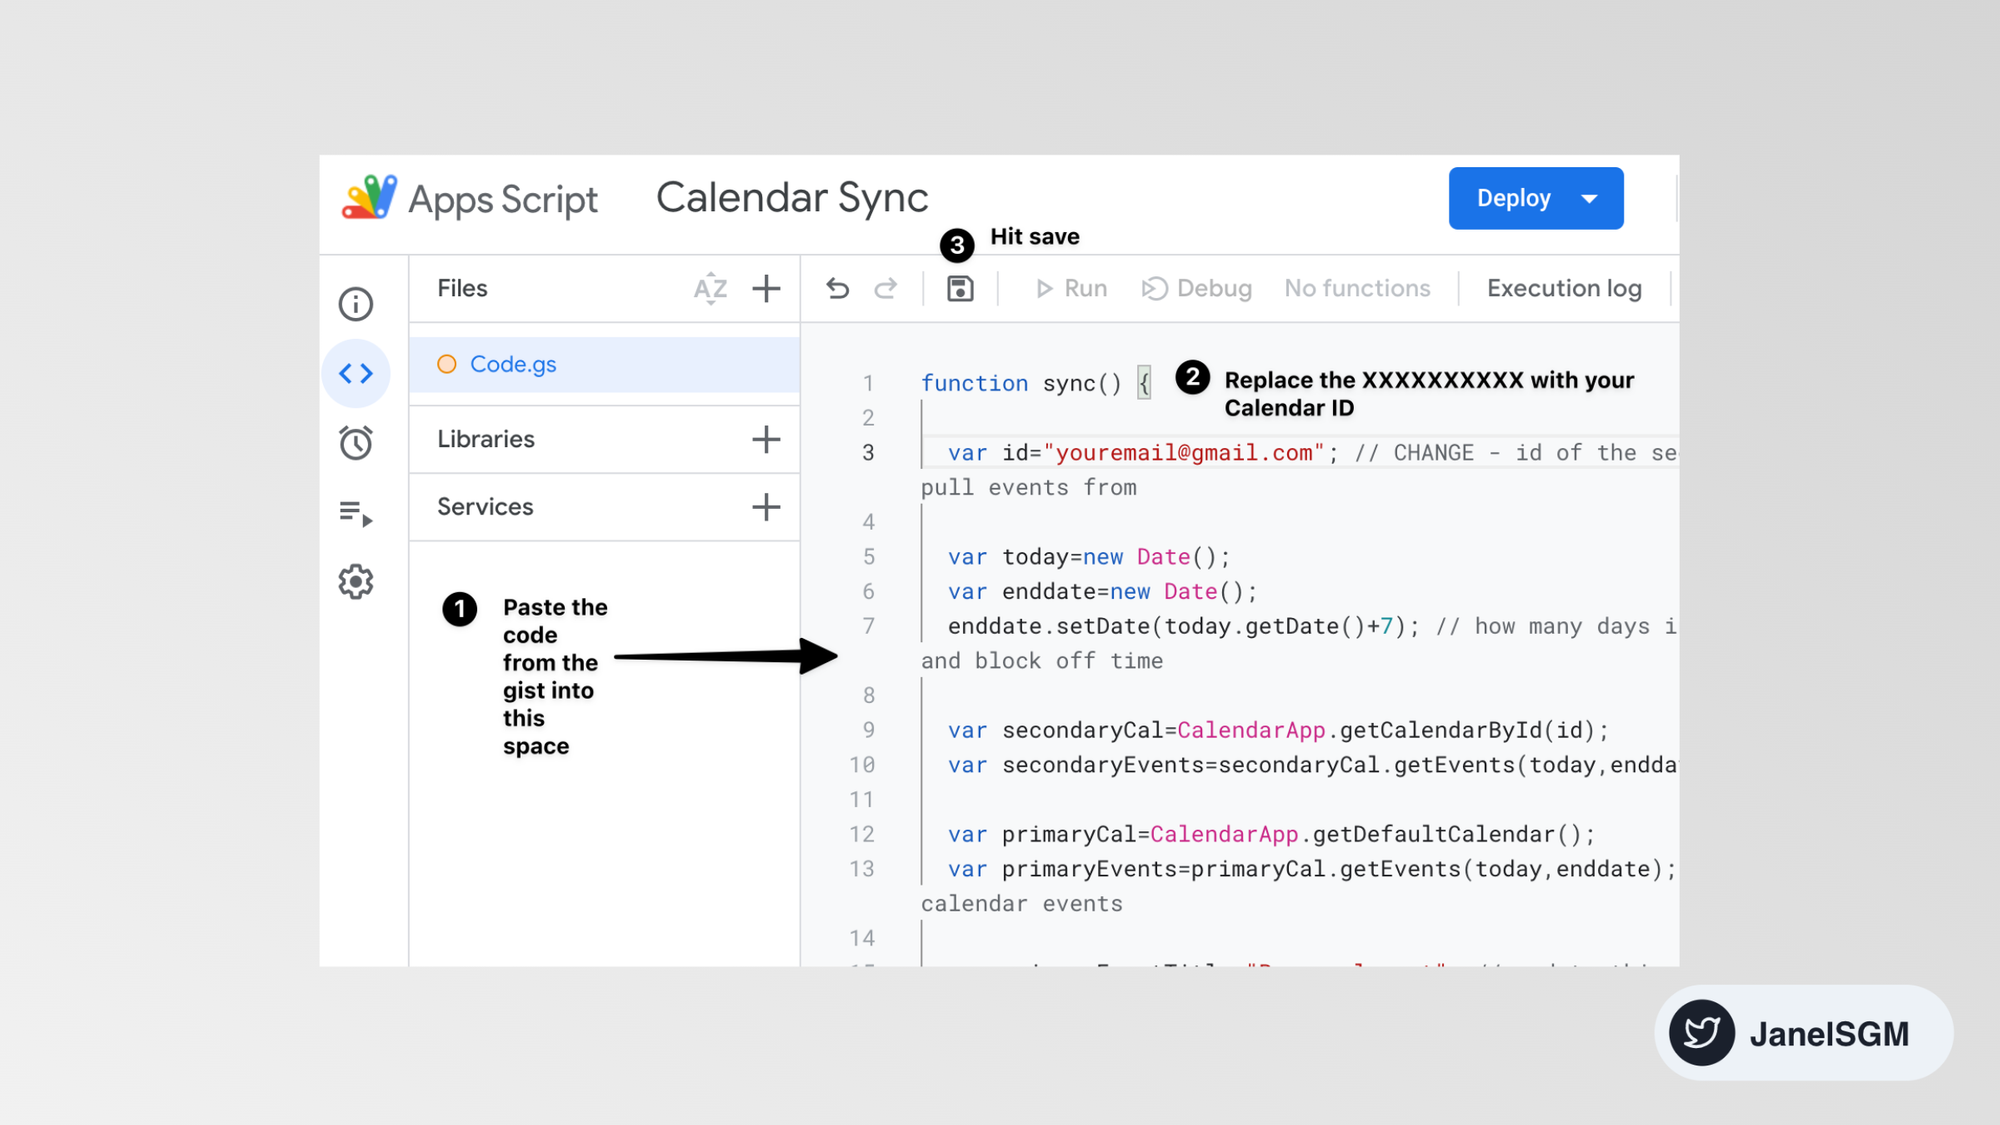
Task: Undo the last edit
Action: [x=838, y=289]
